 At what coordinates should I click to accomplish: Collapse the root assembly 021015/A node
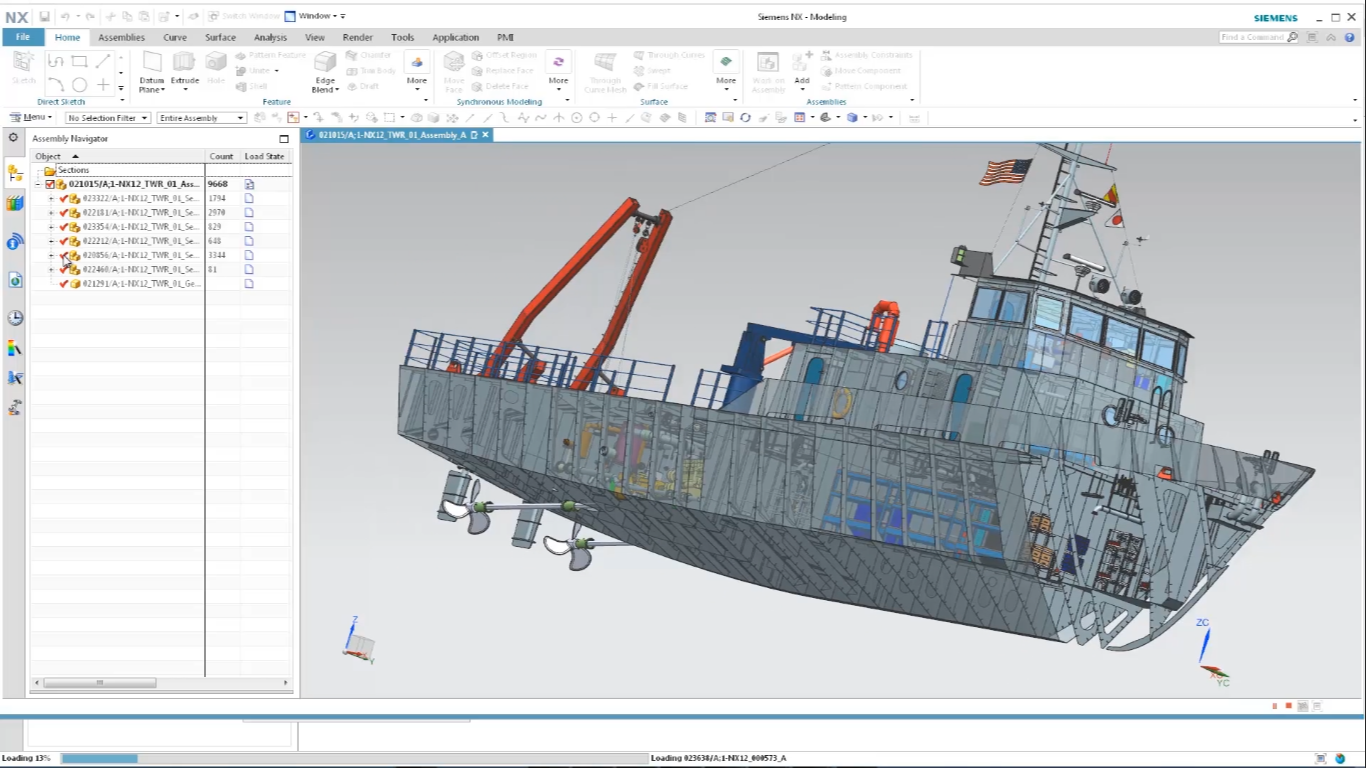tap(38, 185)
